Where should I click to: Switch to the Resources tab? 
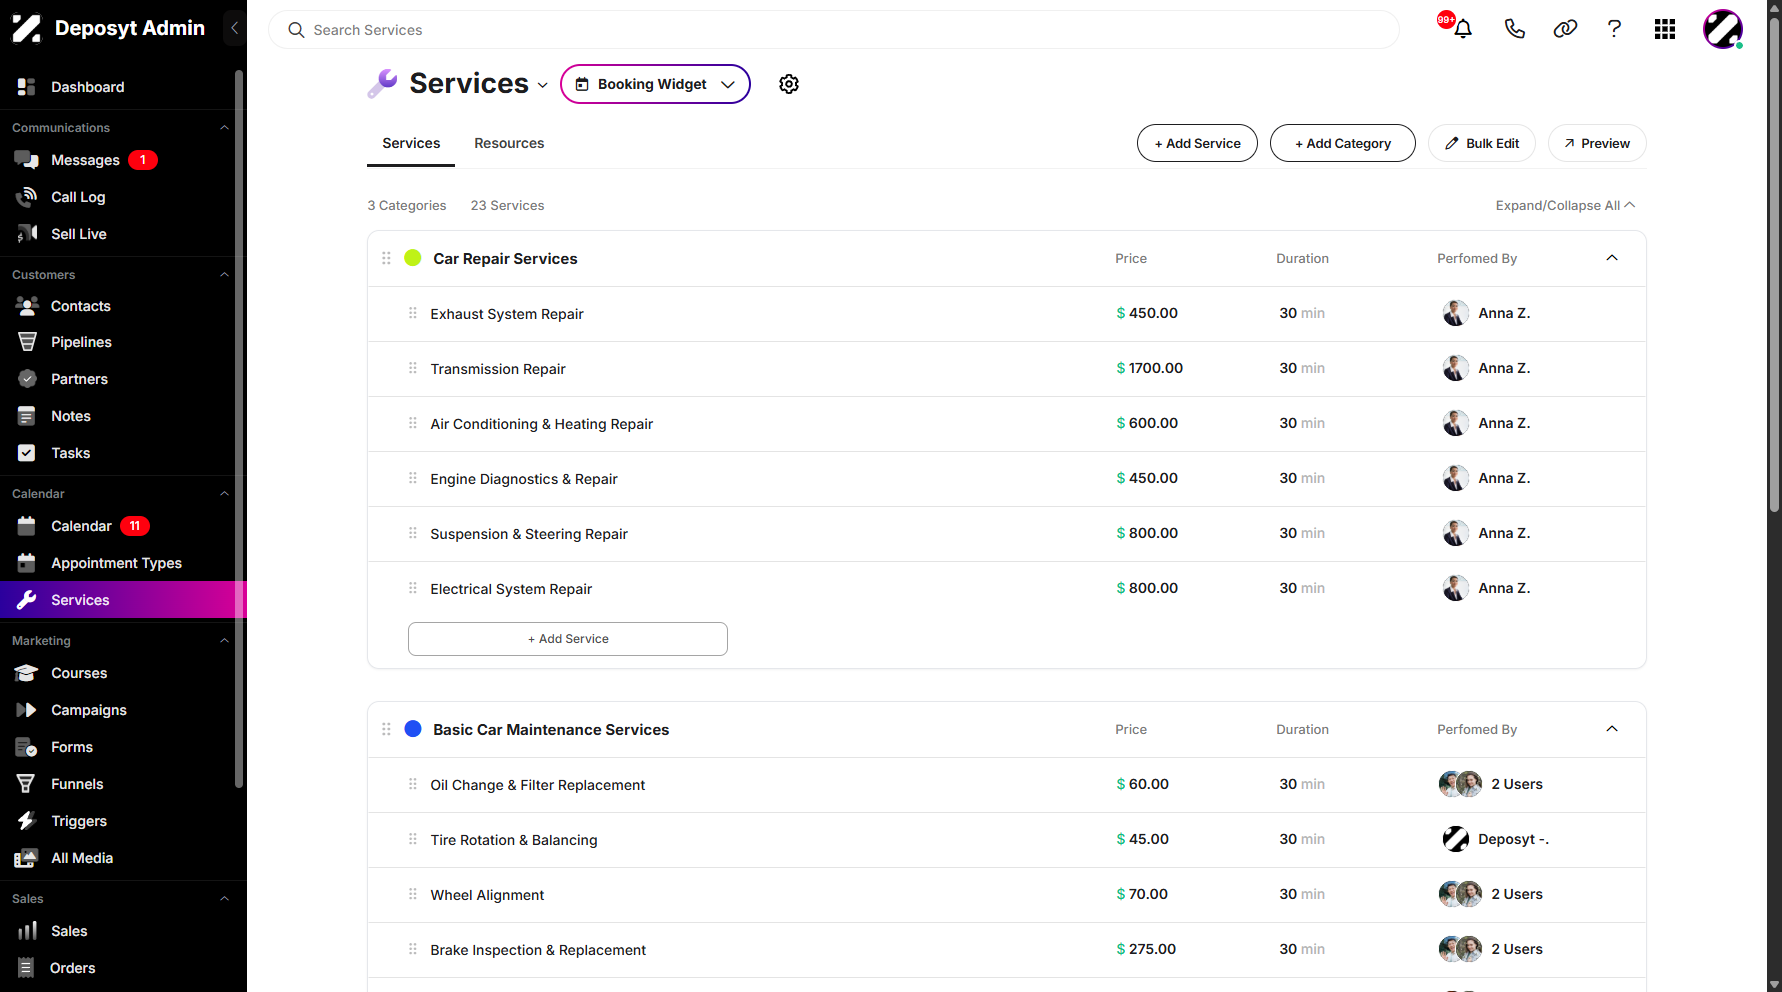509,143
